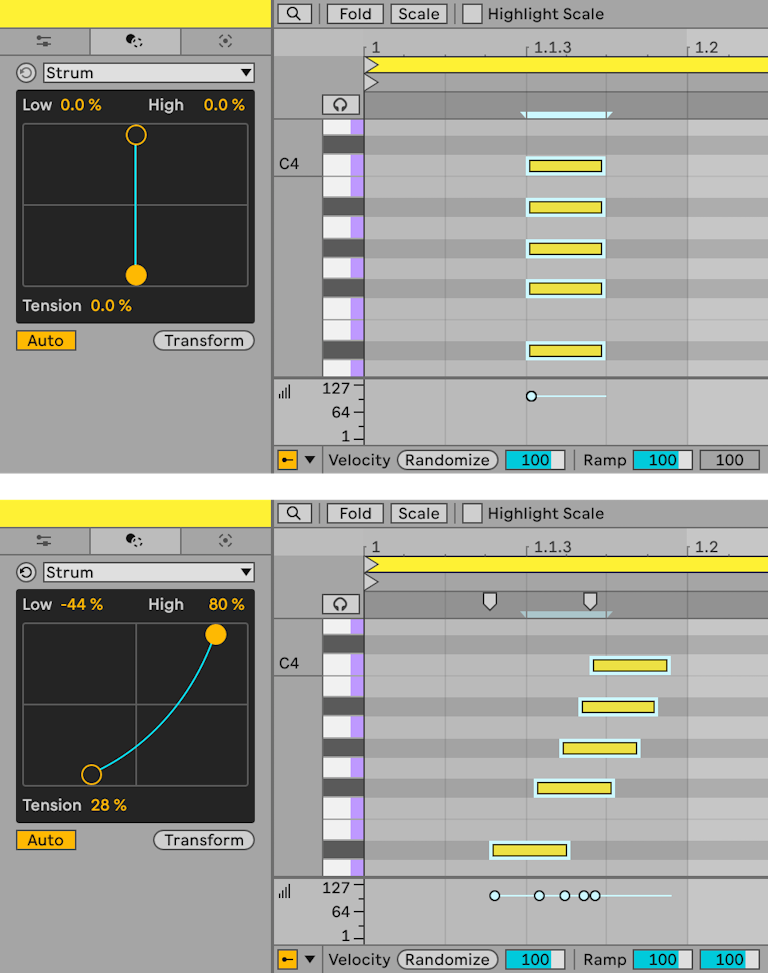Viewport: 768px width, 973px height.
Task: Check Highlight Scale in bottom editor
Action: [x=472, y=513]
